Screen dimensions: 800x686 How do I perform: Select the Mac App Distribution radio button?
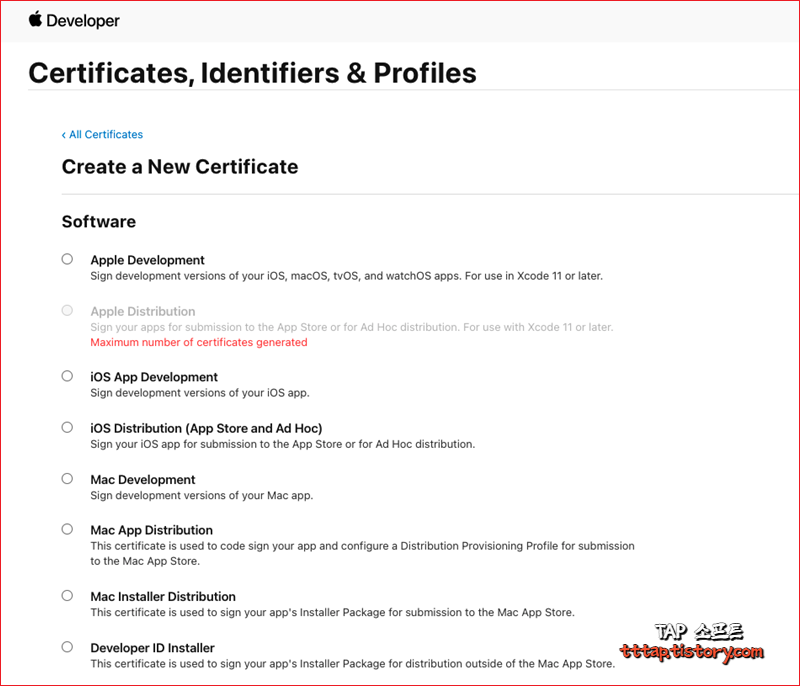[x=67, y=529]
